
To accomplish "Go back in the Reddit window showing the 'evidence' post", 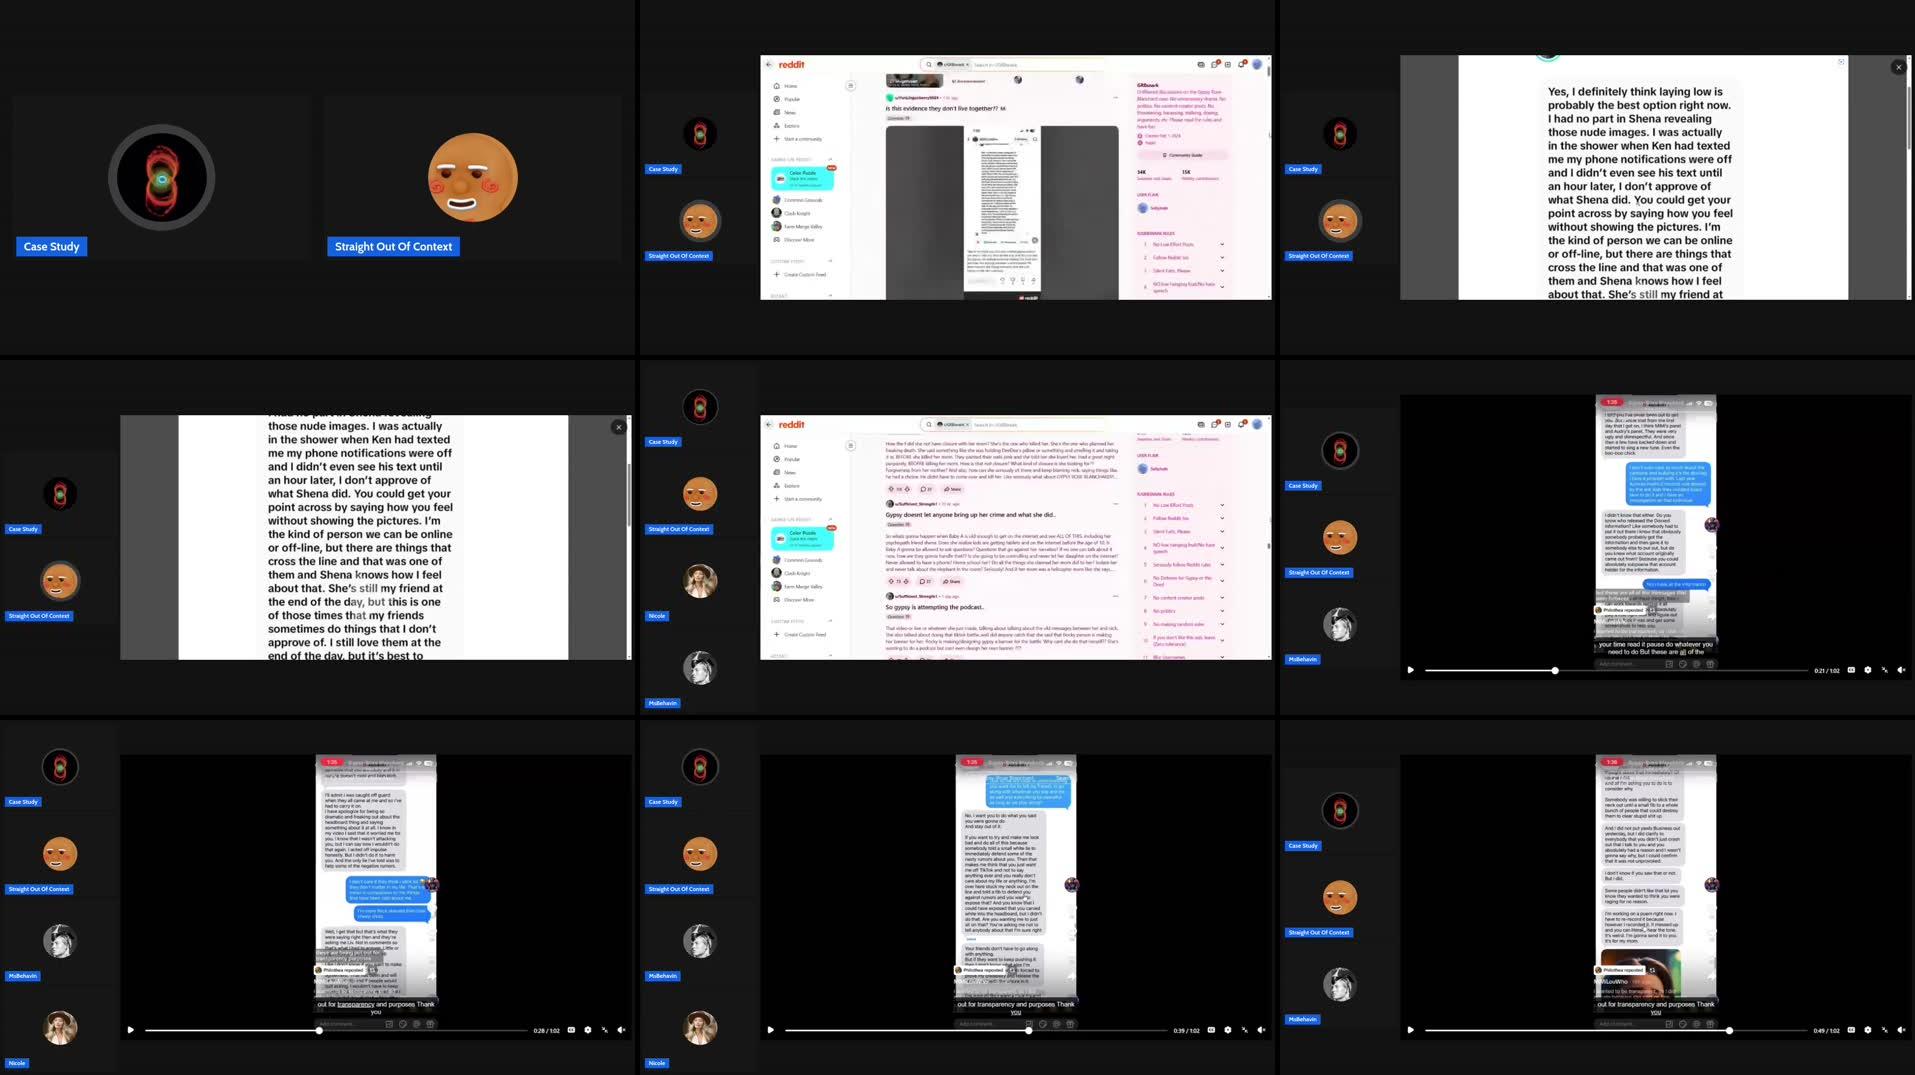I will (x=769, y=64).
